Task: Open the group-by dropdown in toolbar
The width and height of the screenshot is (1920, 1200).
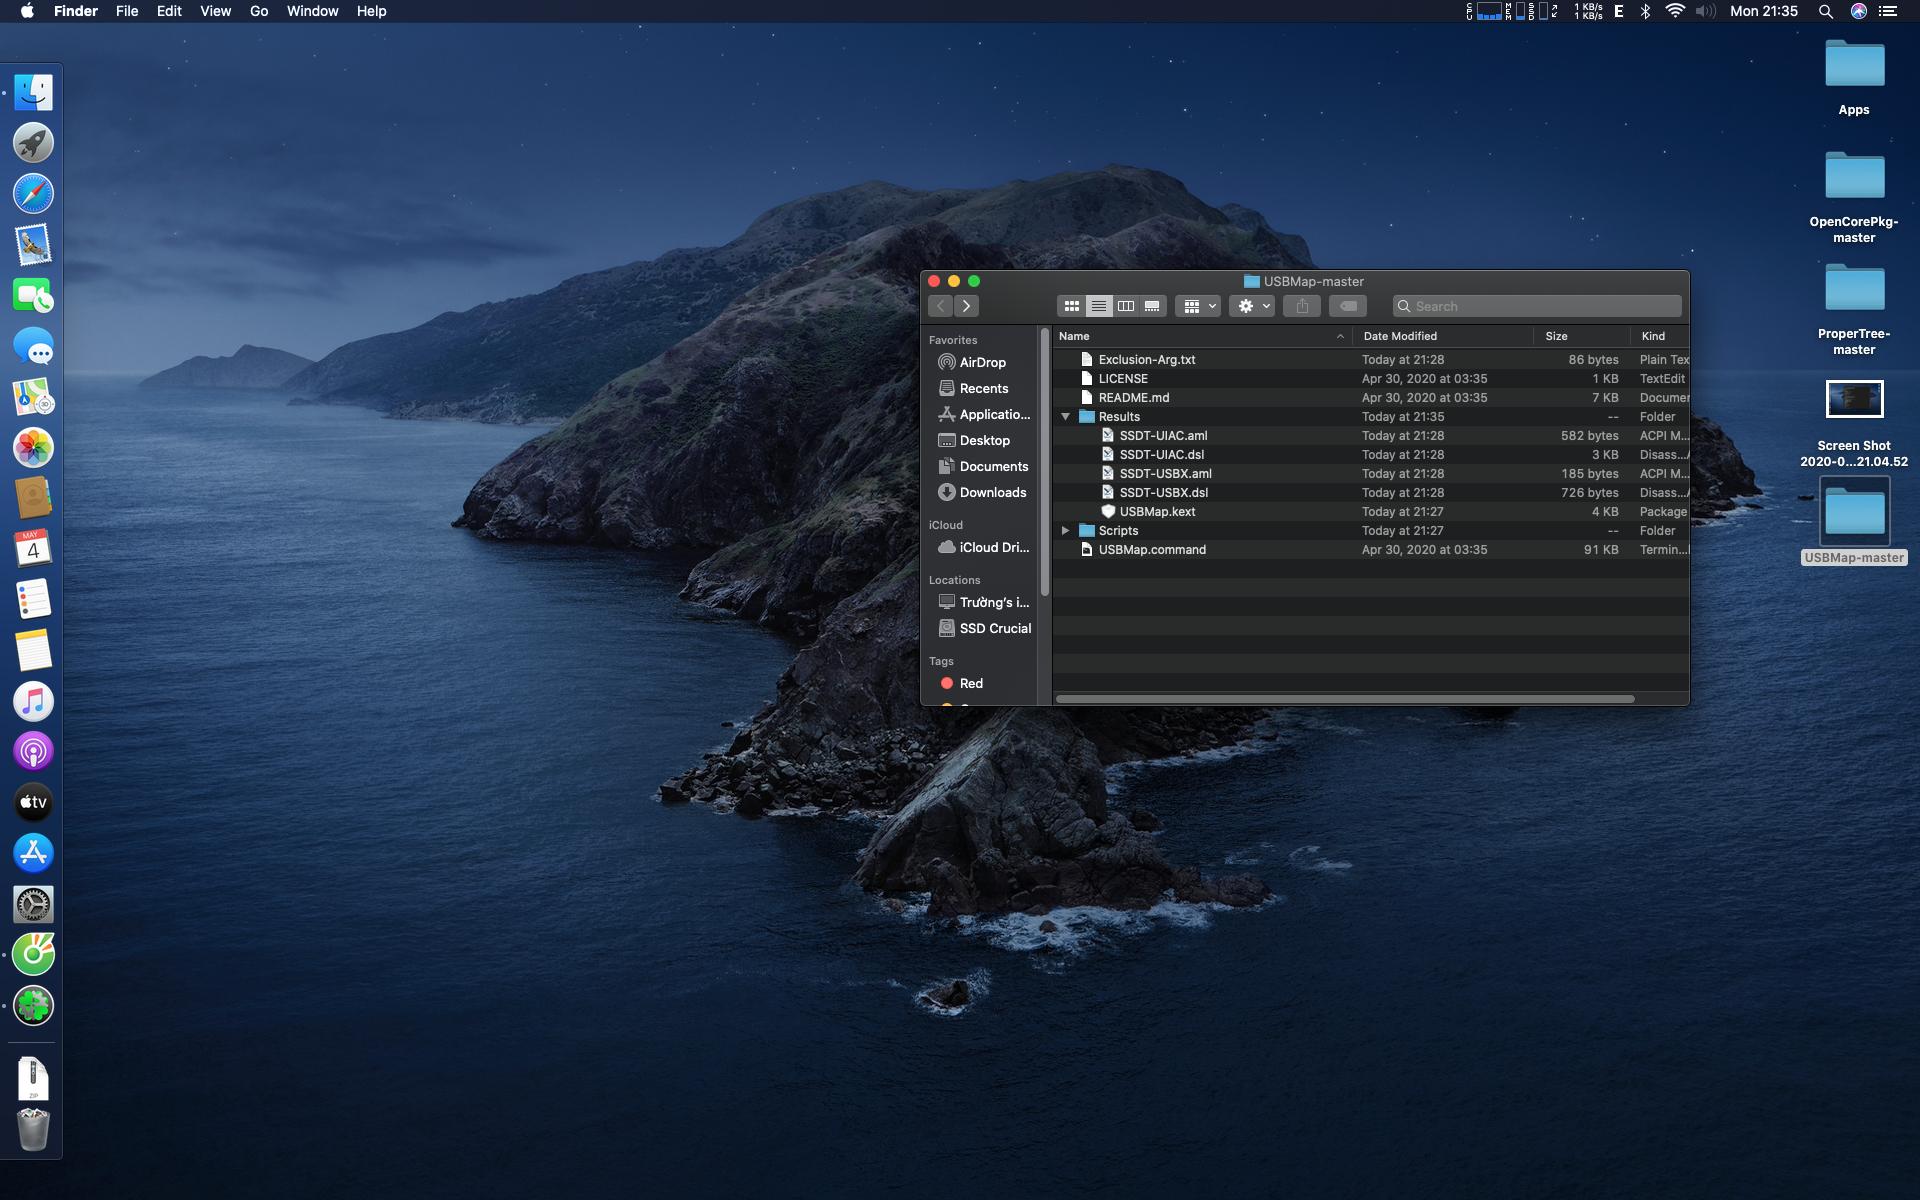Action: [x=1198, y=306]
